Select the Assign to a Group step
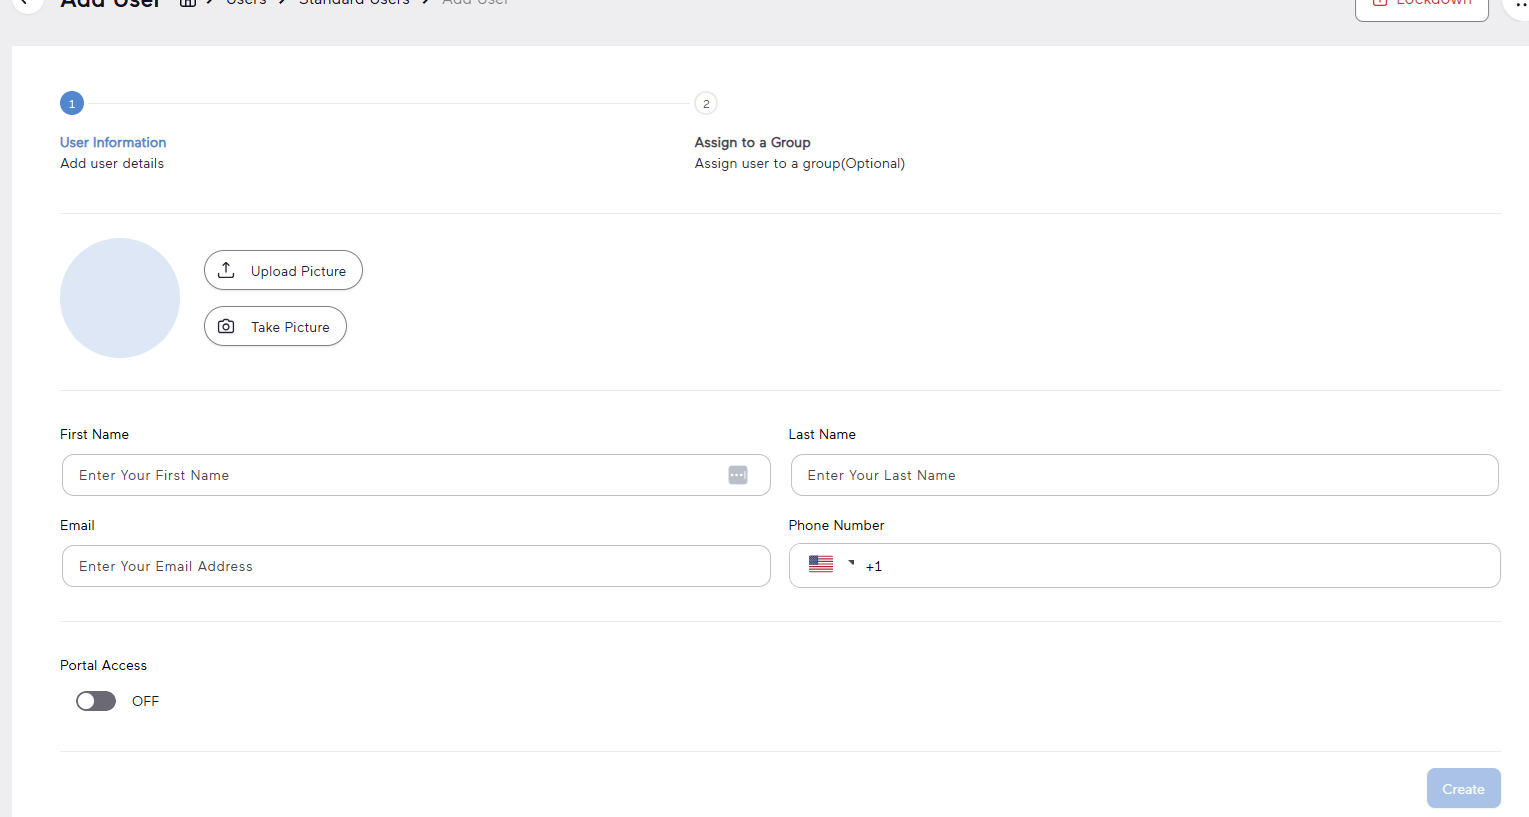1529x817 pixels. click(x=752, y=142)
